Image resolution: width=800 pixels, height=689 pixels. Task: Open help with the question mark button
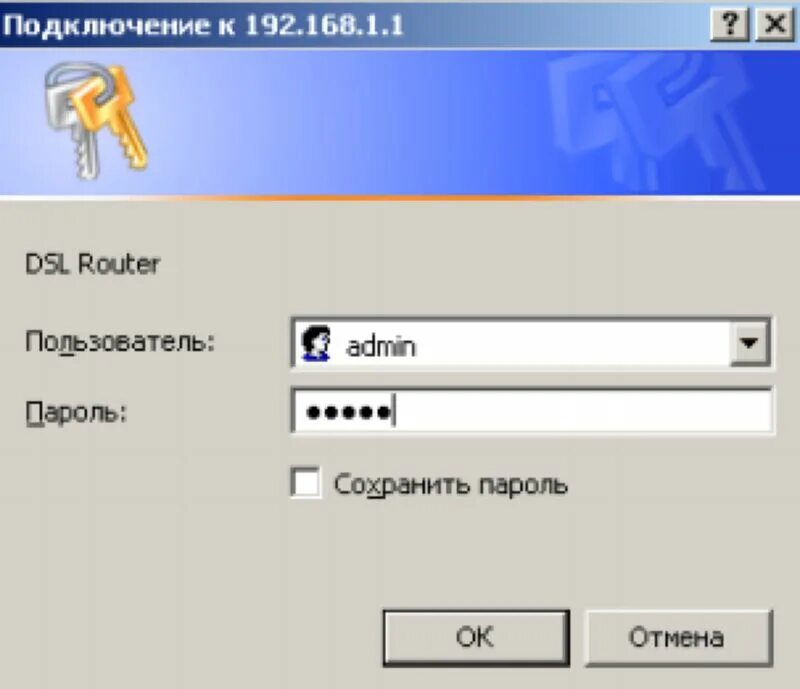(x=730, y=23)
